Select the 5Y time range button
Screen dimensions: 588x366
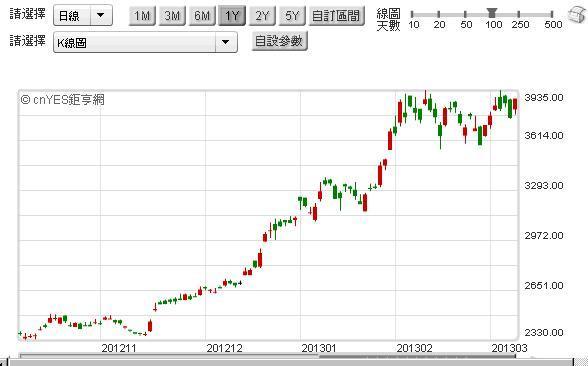point(292,16)
